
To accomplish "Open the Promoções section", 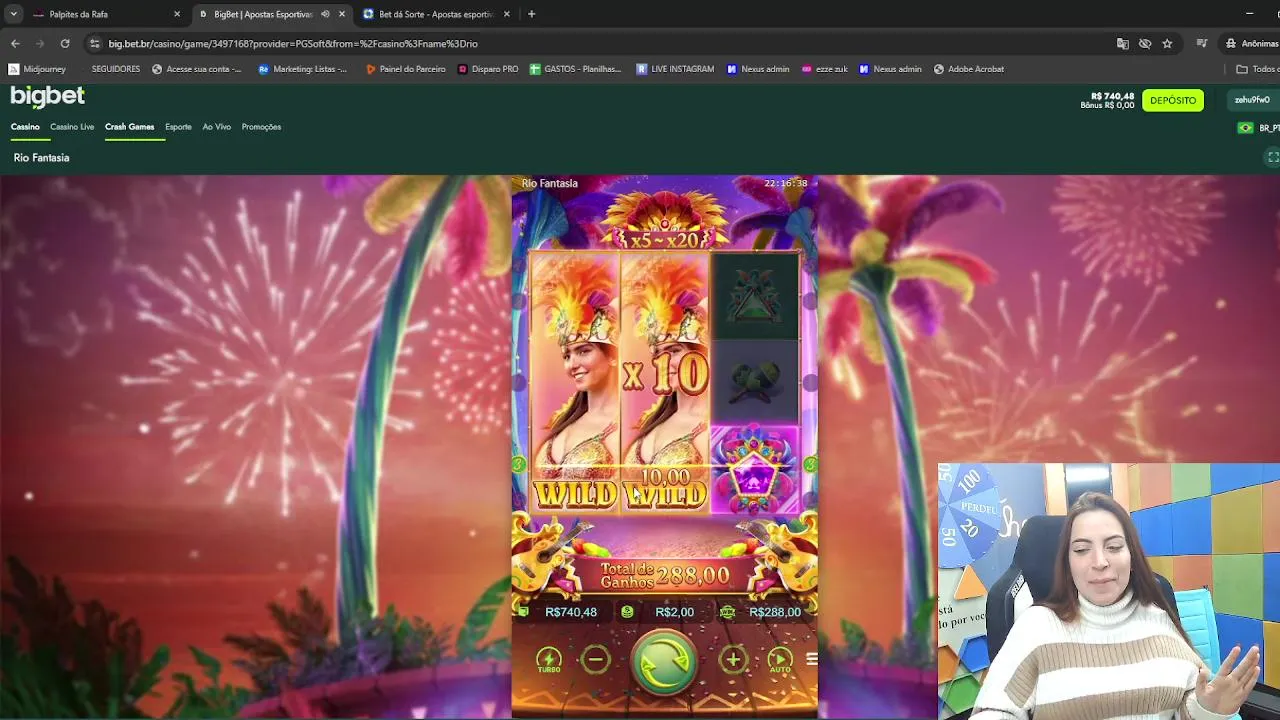I will point(261,127).
